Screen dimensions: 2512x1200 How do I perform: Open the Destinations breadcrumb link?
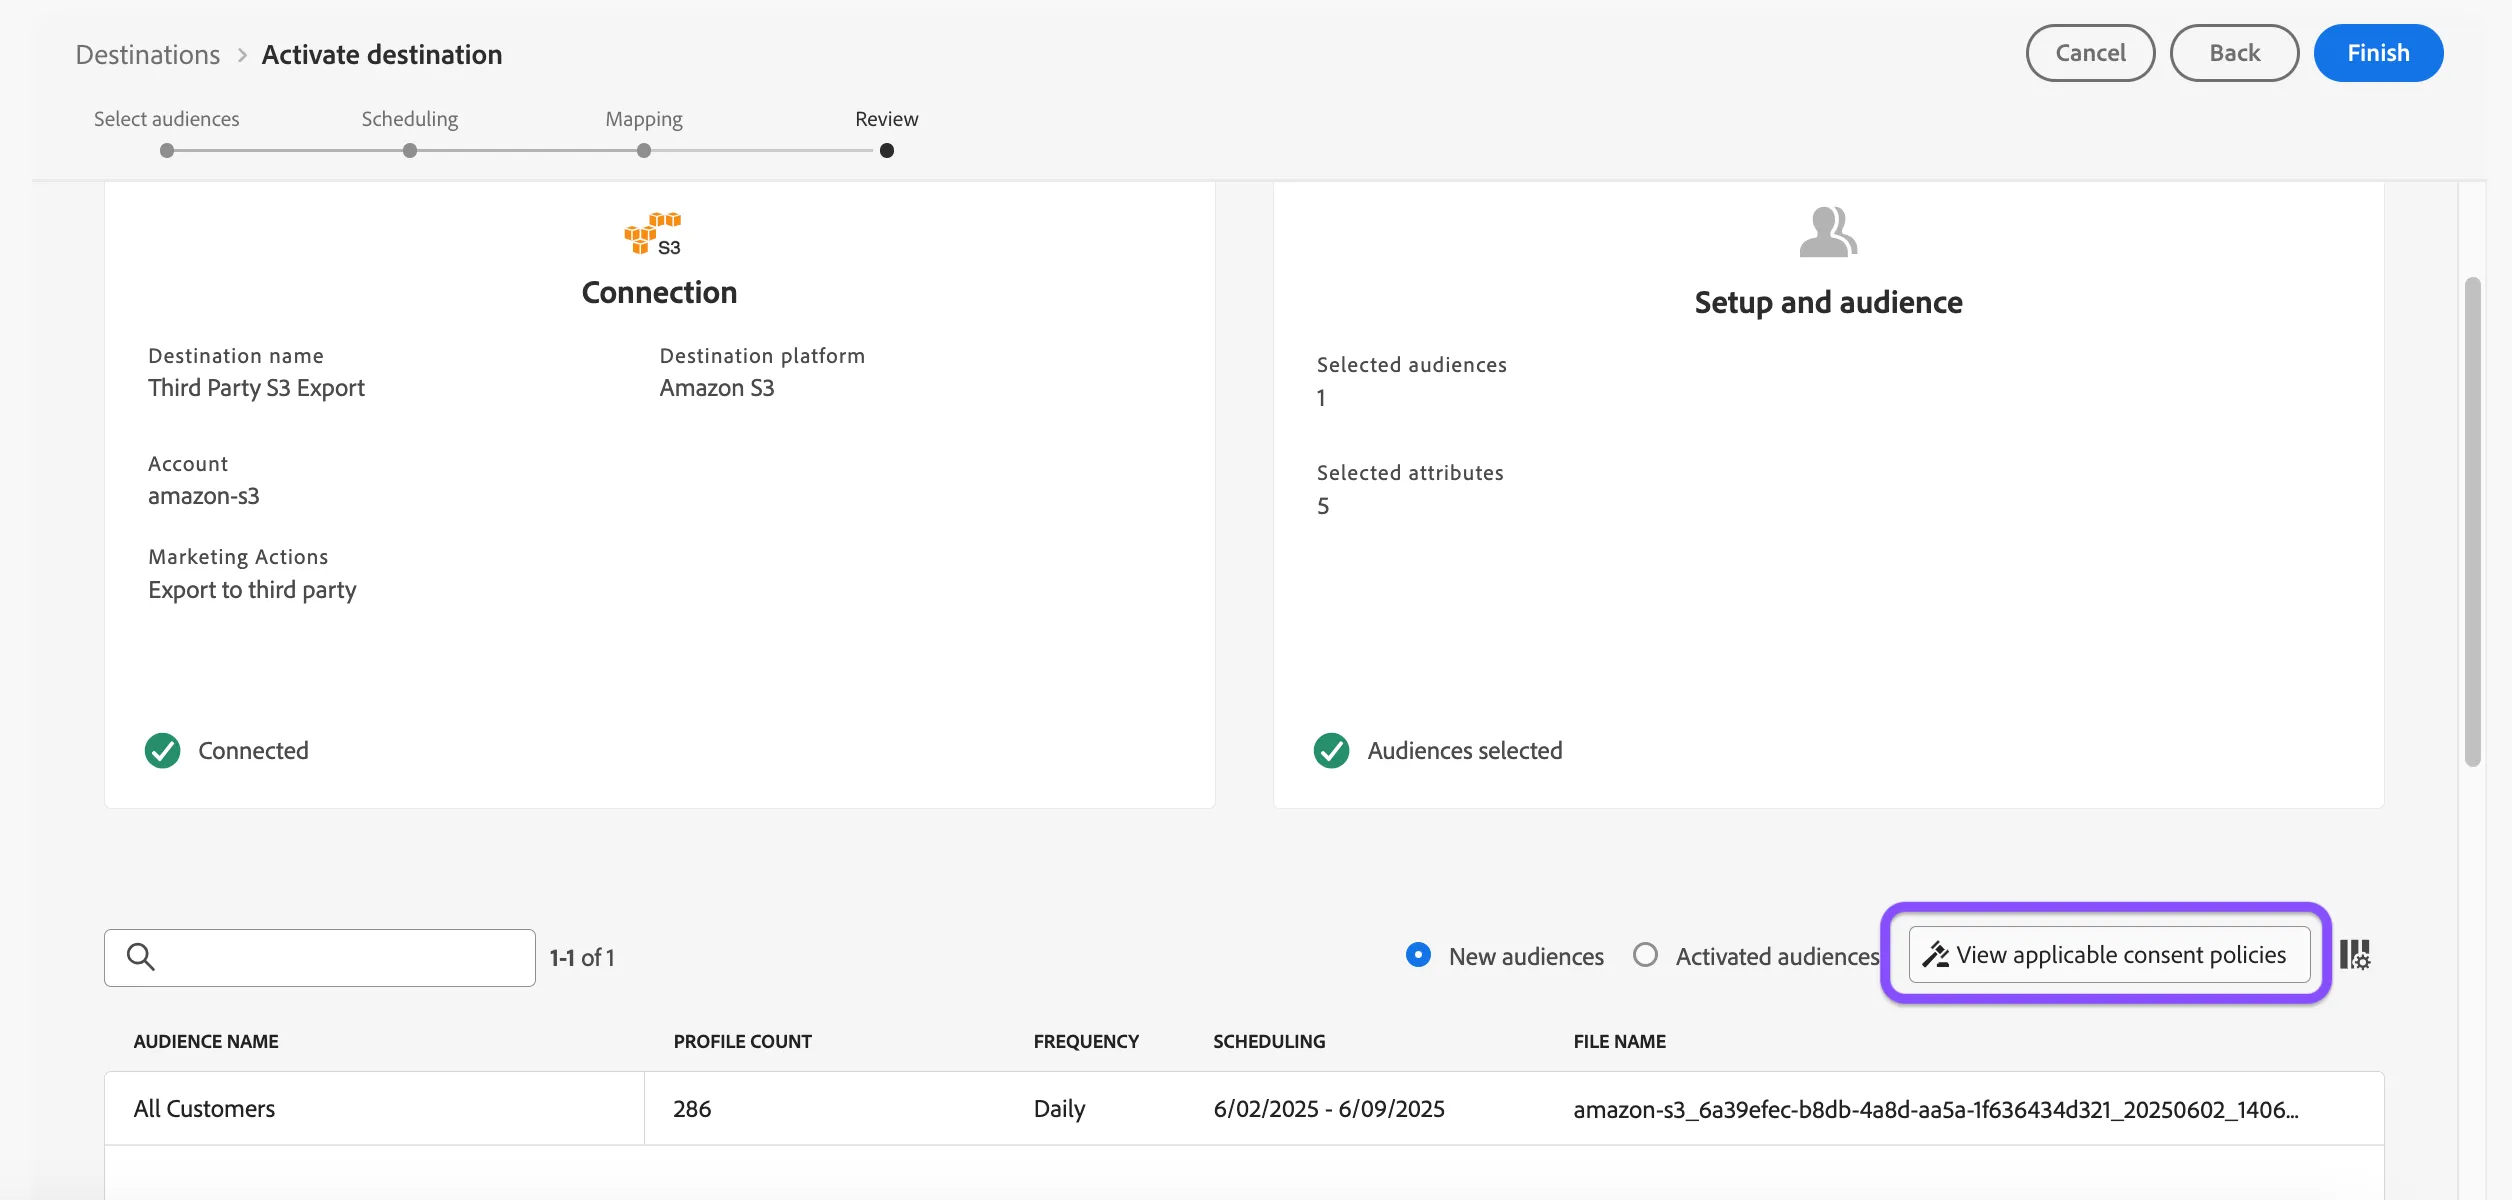pyautogui.click(x=148, y=55)
